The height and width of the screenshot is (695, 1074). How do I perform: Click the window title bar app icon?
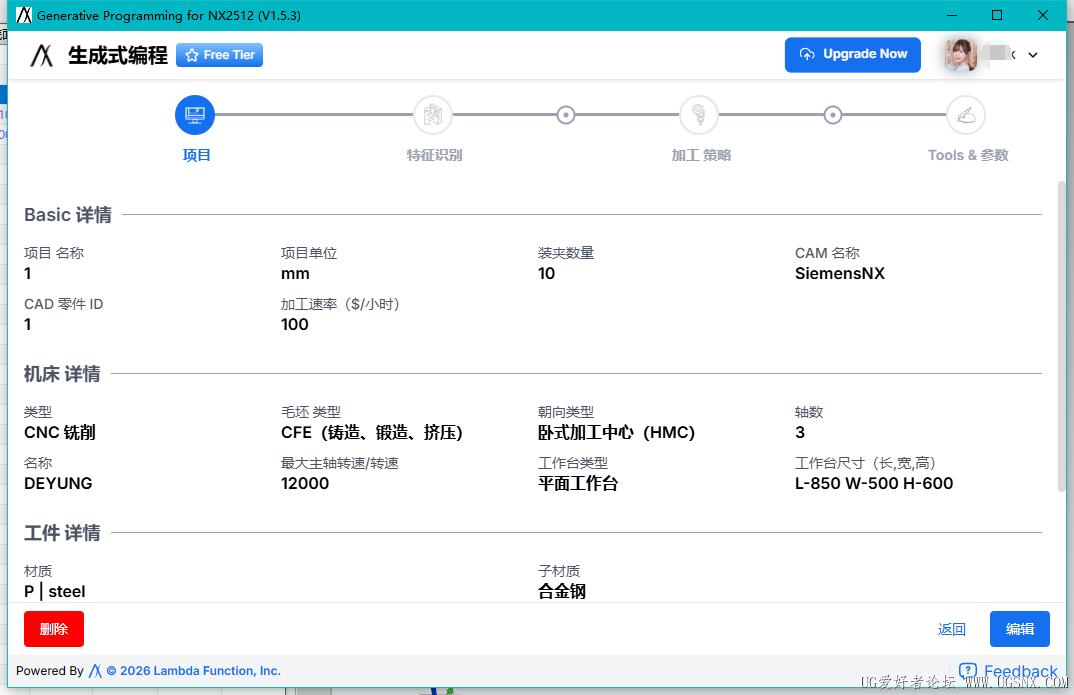click(24, 15)
